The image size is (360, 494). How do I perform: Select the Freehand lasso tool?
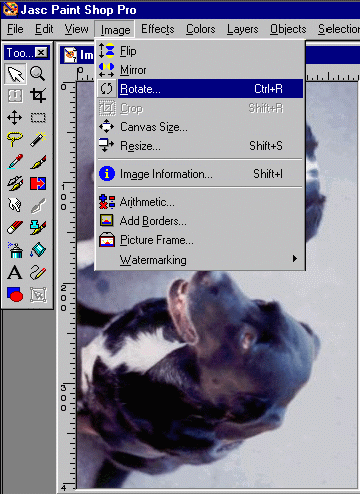click(x=15, y=140)
